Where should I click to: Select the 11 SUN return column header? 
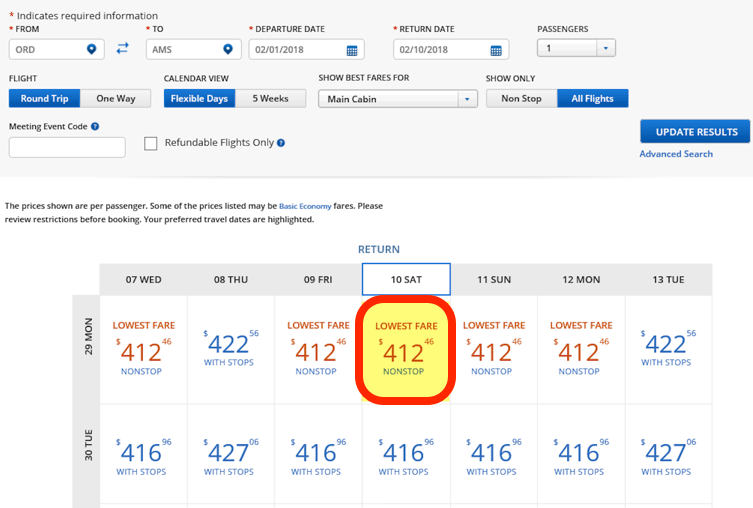pyautogui.click(x=494, y=279)
